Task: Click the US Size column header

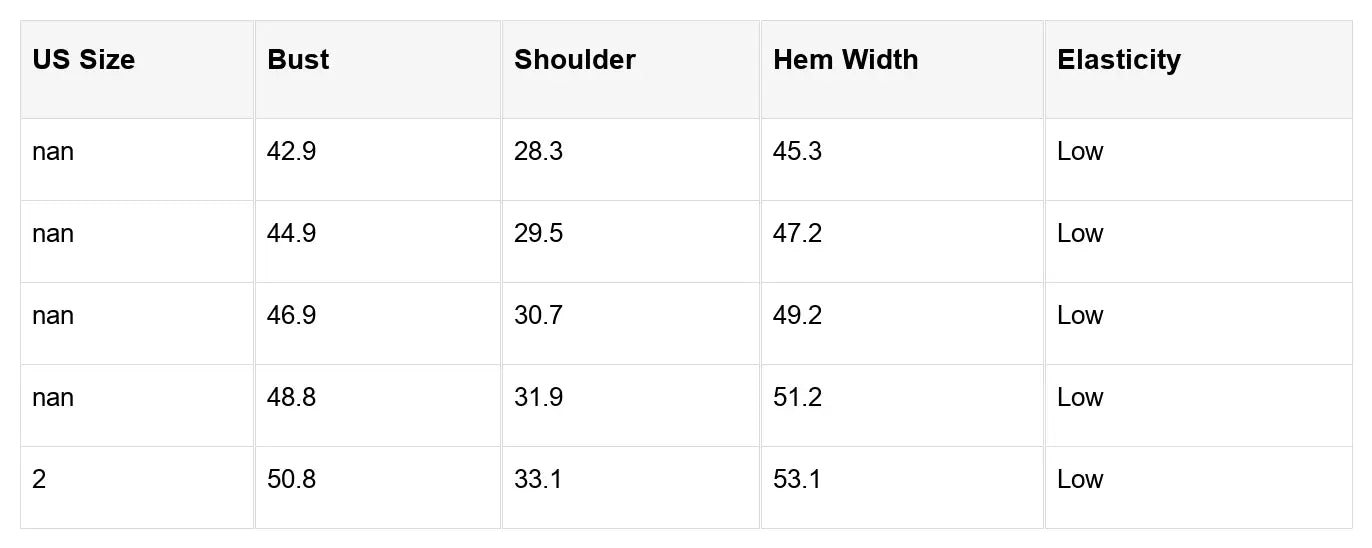Action: 84,60
